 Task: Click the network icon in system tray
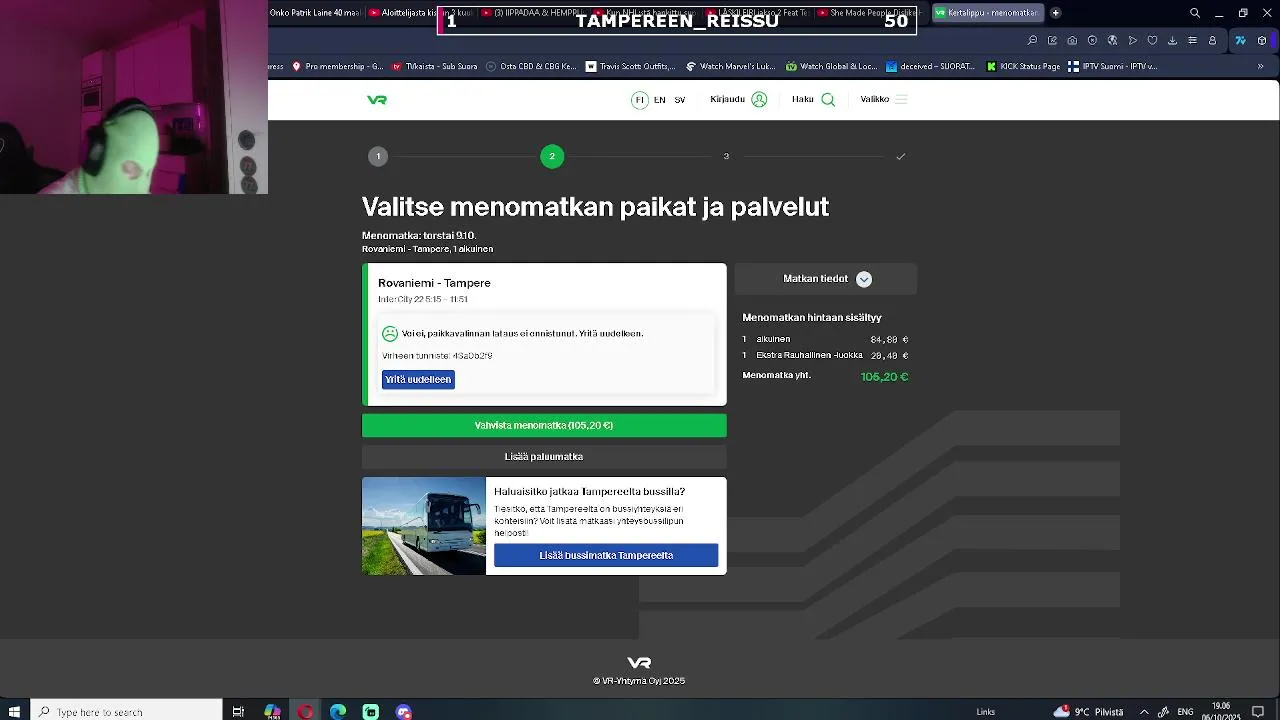[1164, 712]
